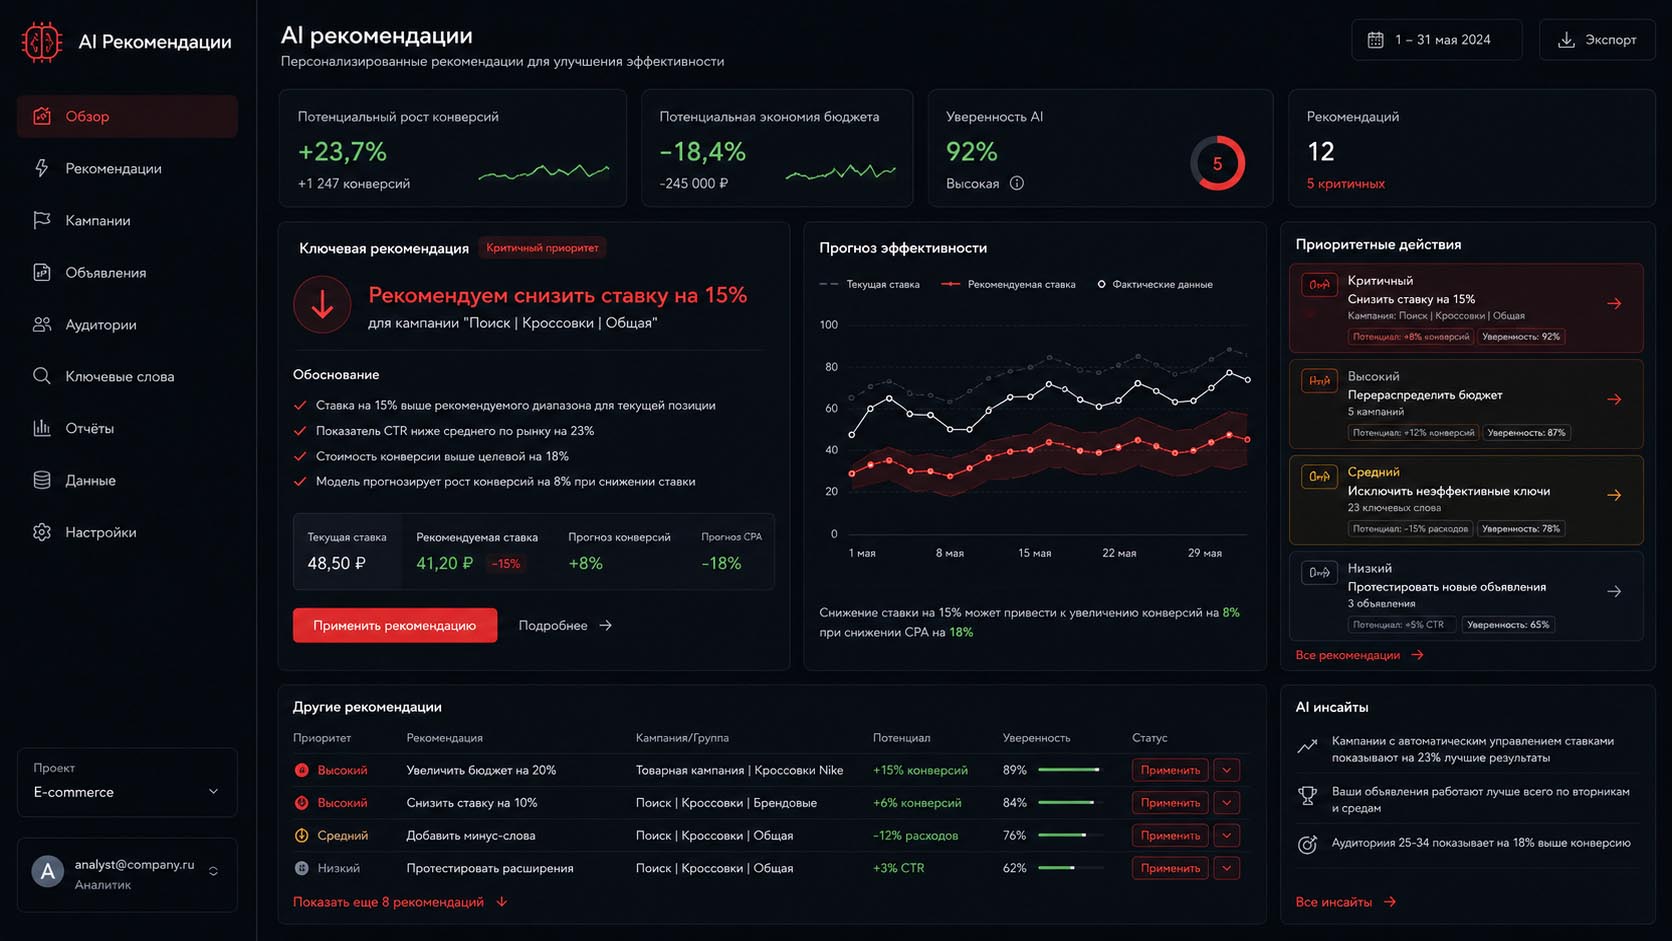Viewport: 1672px width, 941px height.
Task: Toggle Рекомендуемая ставка legend series
Action: click(x=1008, y=284)
